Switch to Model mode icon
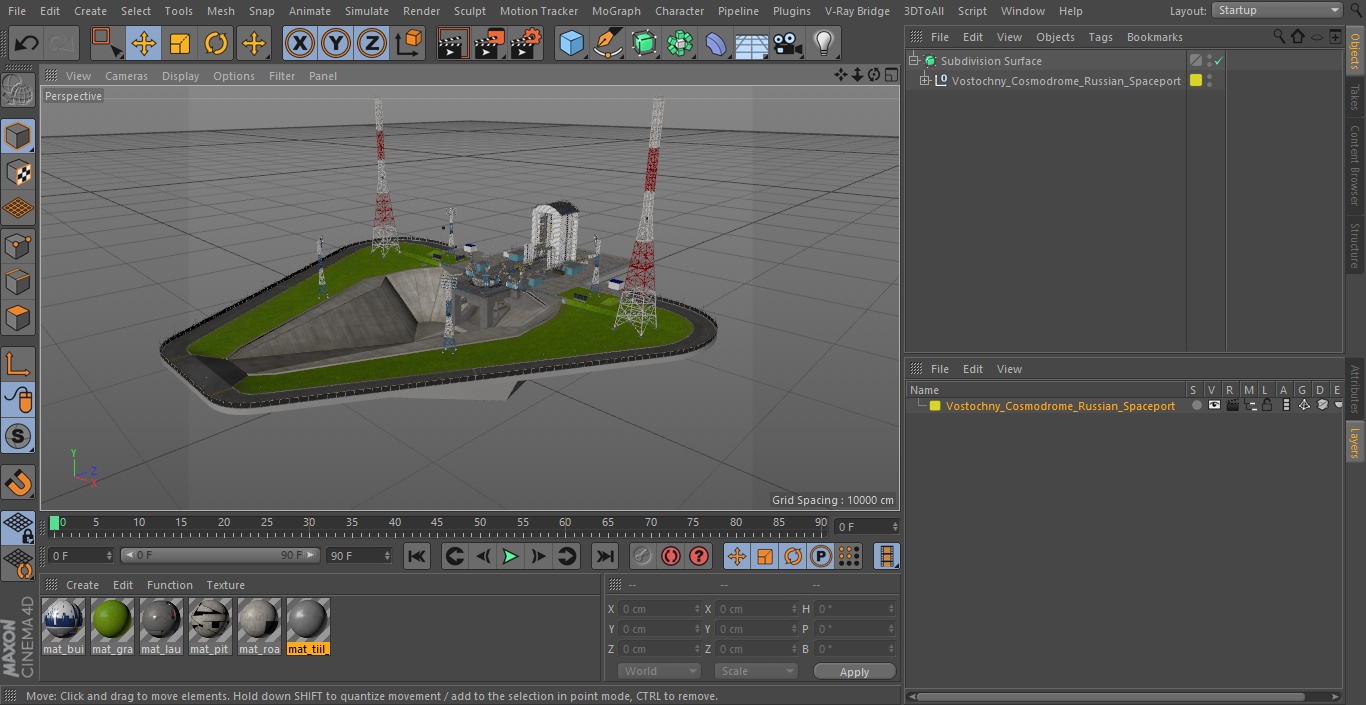Screen dimensions: 1366x705 coord(18,135)
